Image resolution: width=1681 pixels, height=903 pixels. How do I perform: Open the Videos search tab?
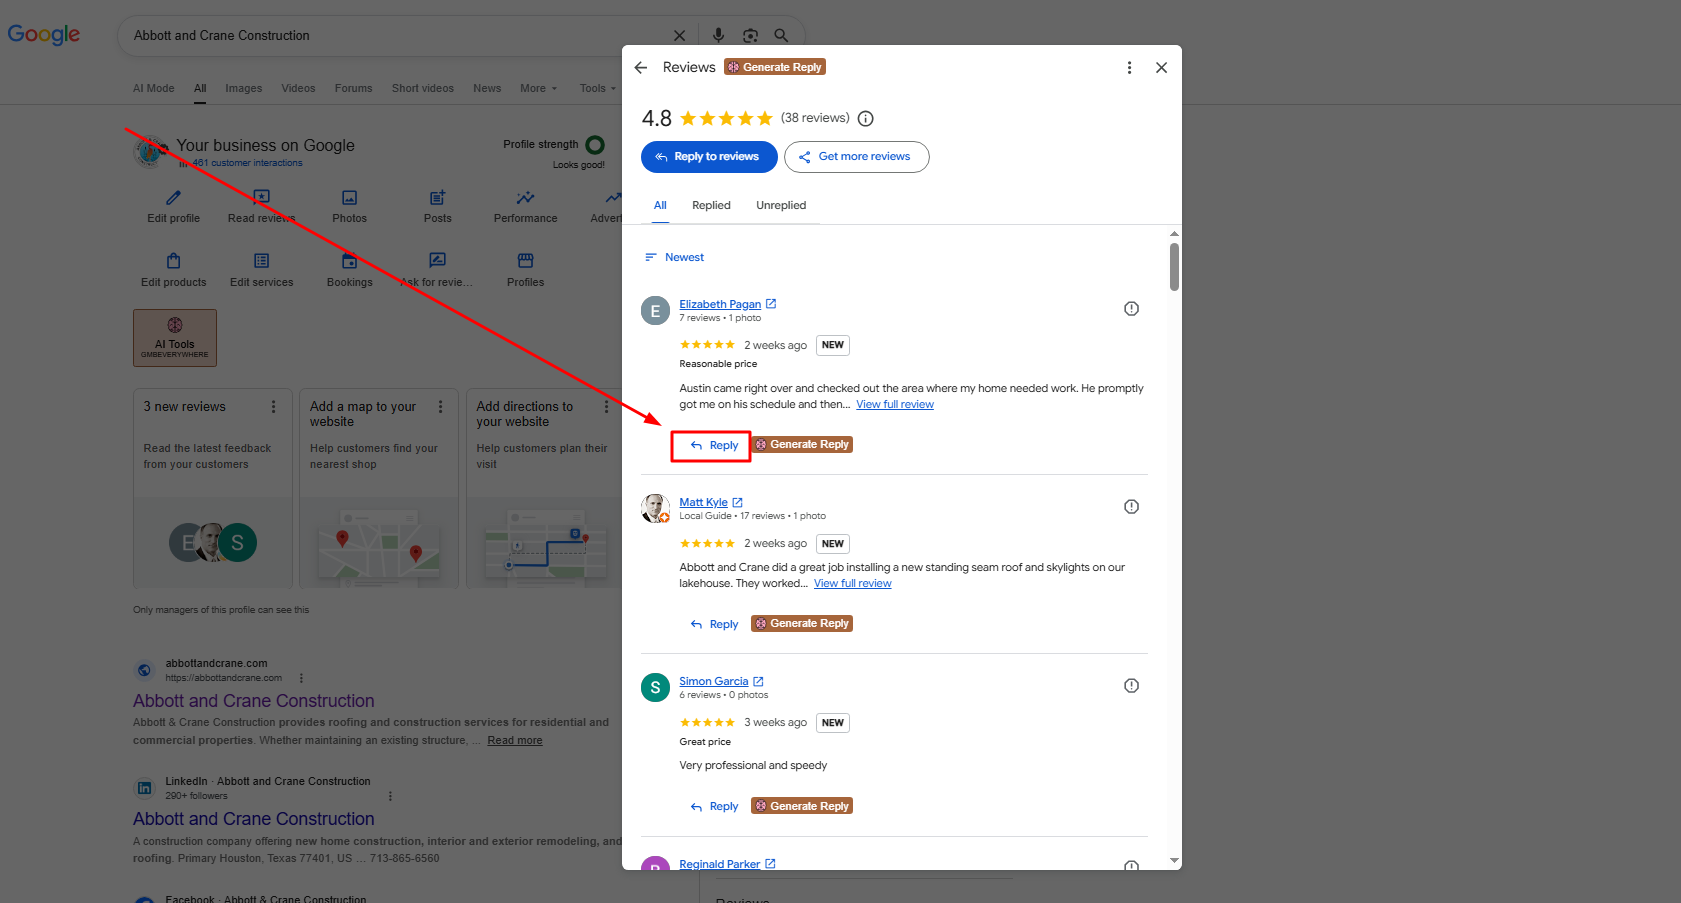pos(298,88)
